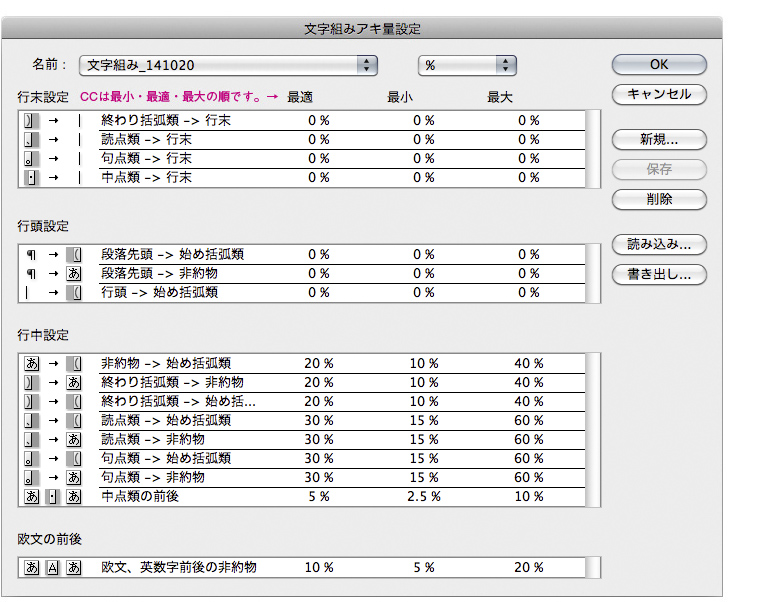Click the あ icon in 非約物 -> 始め括弧類 row
Screen dimensions: 760x602
[29, 363]
